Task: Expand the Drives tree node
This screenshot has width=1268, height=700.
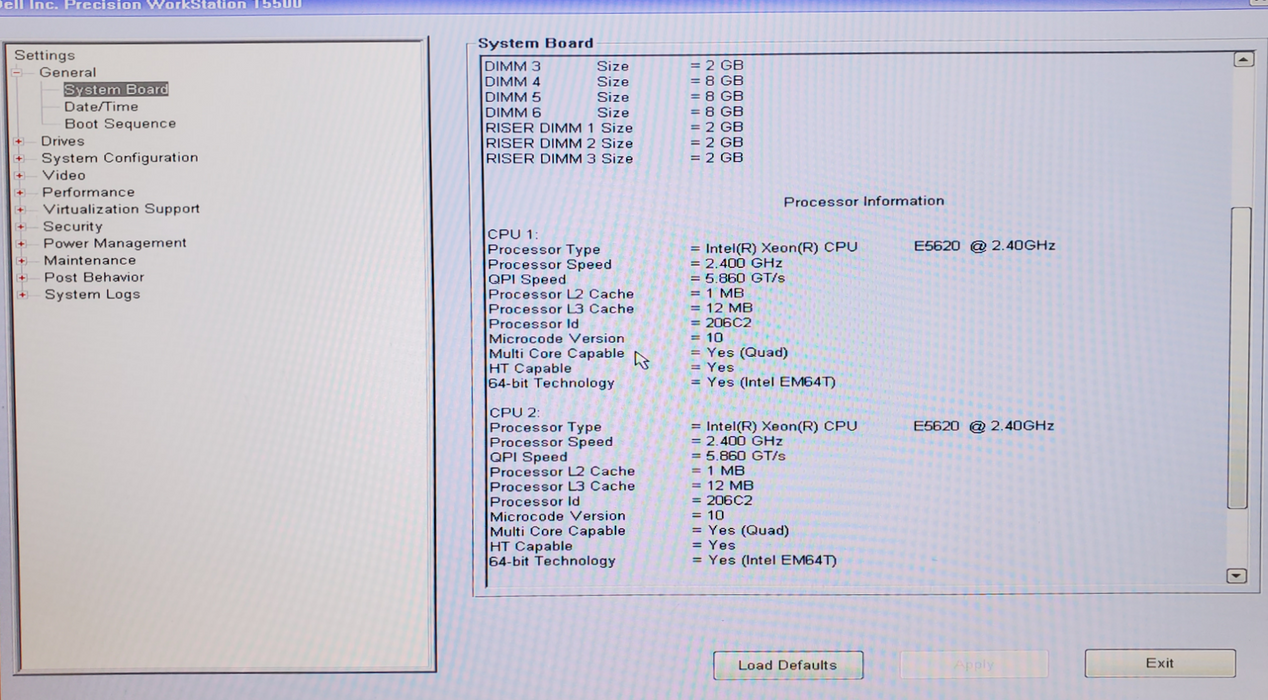Action: 19,141
